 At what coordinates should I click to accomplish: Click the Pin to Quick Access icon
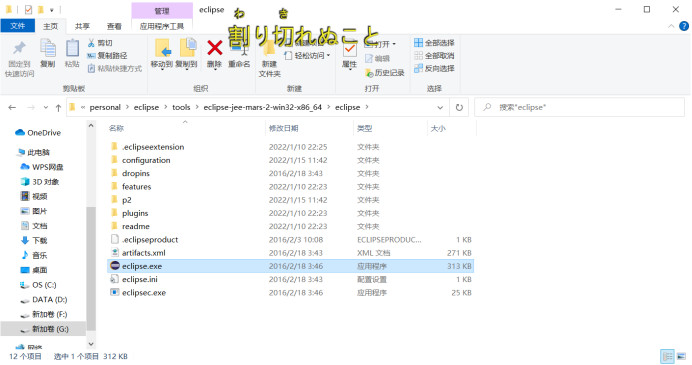coord(19,49)
